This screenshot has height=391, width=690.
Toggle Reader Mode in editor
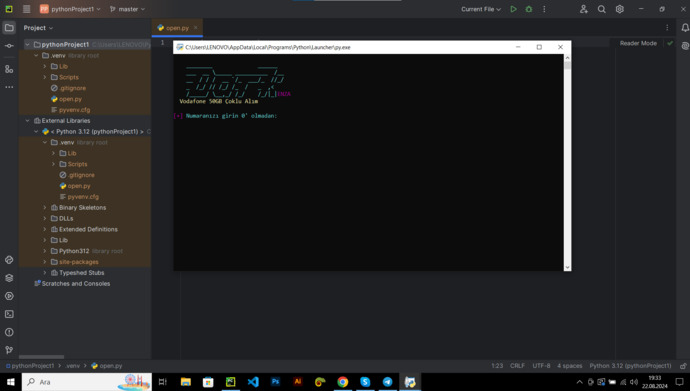point(638,43)
